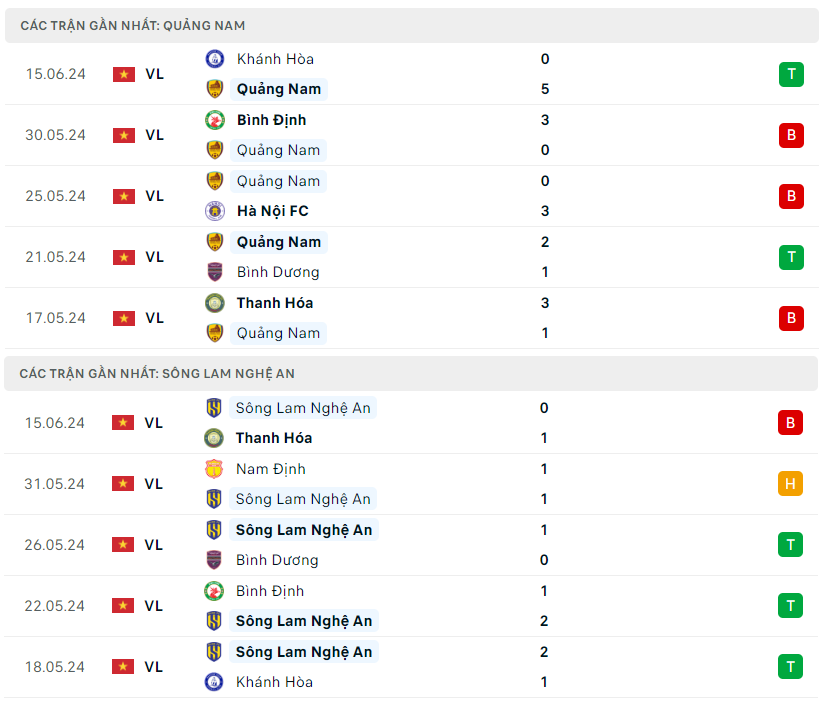Click the Hà Nội FC club logo
Image resolution: width=824 pixels, height=707 pixels.
pyautogui.click(x=214, y=211)
